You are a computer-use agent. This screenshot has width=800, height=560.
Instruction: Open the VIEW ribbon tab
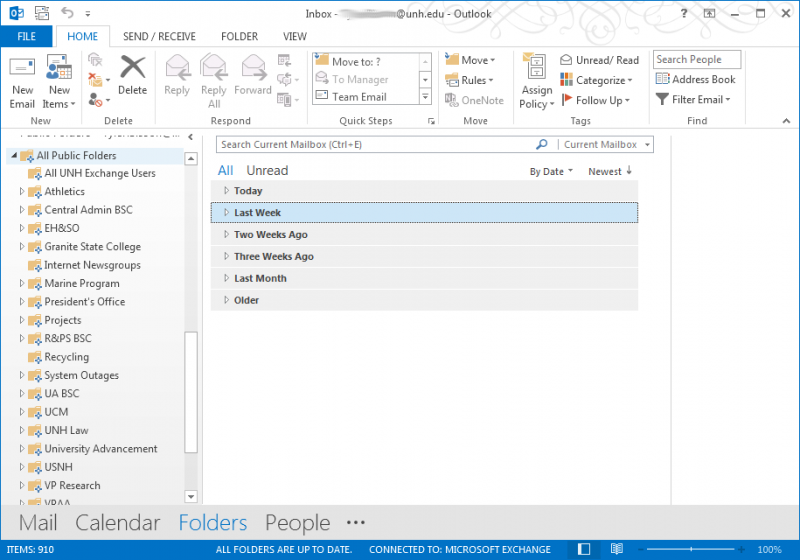pyautogui.click(x=295, y=36)
